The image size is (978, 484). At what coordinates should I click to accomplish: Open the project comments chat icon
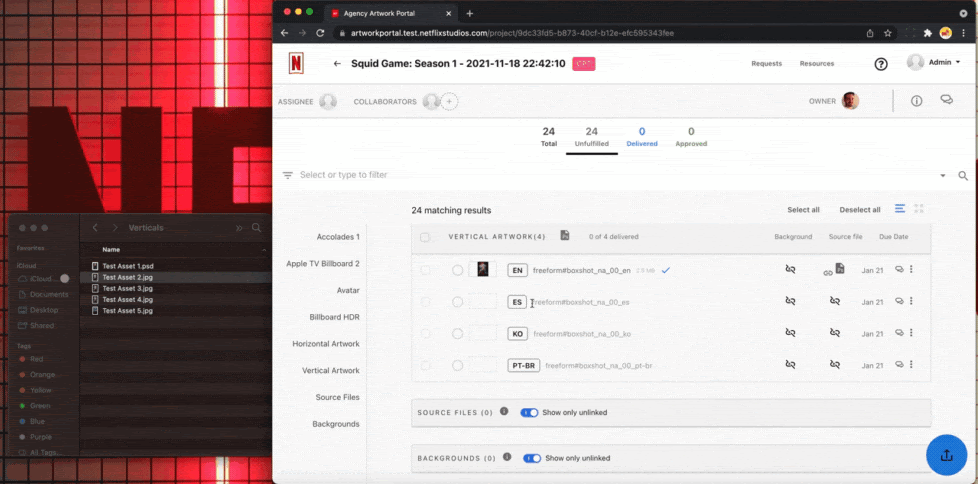[x=946, y=101]
